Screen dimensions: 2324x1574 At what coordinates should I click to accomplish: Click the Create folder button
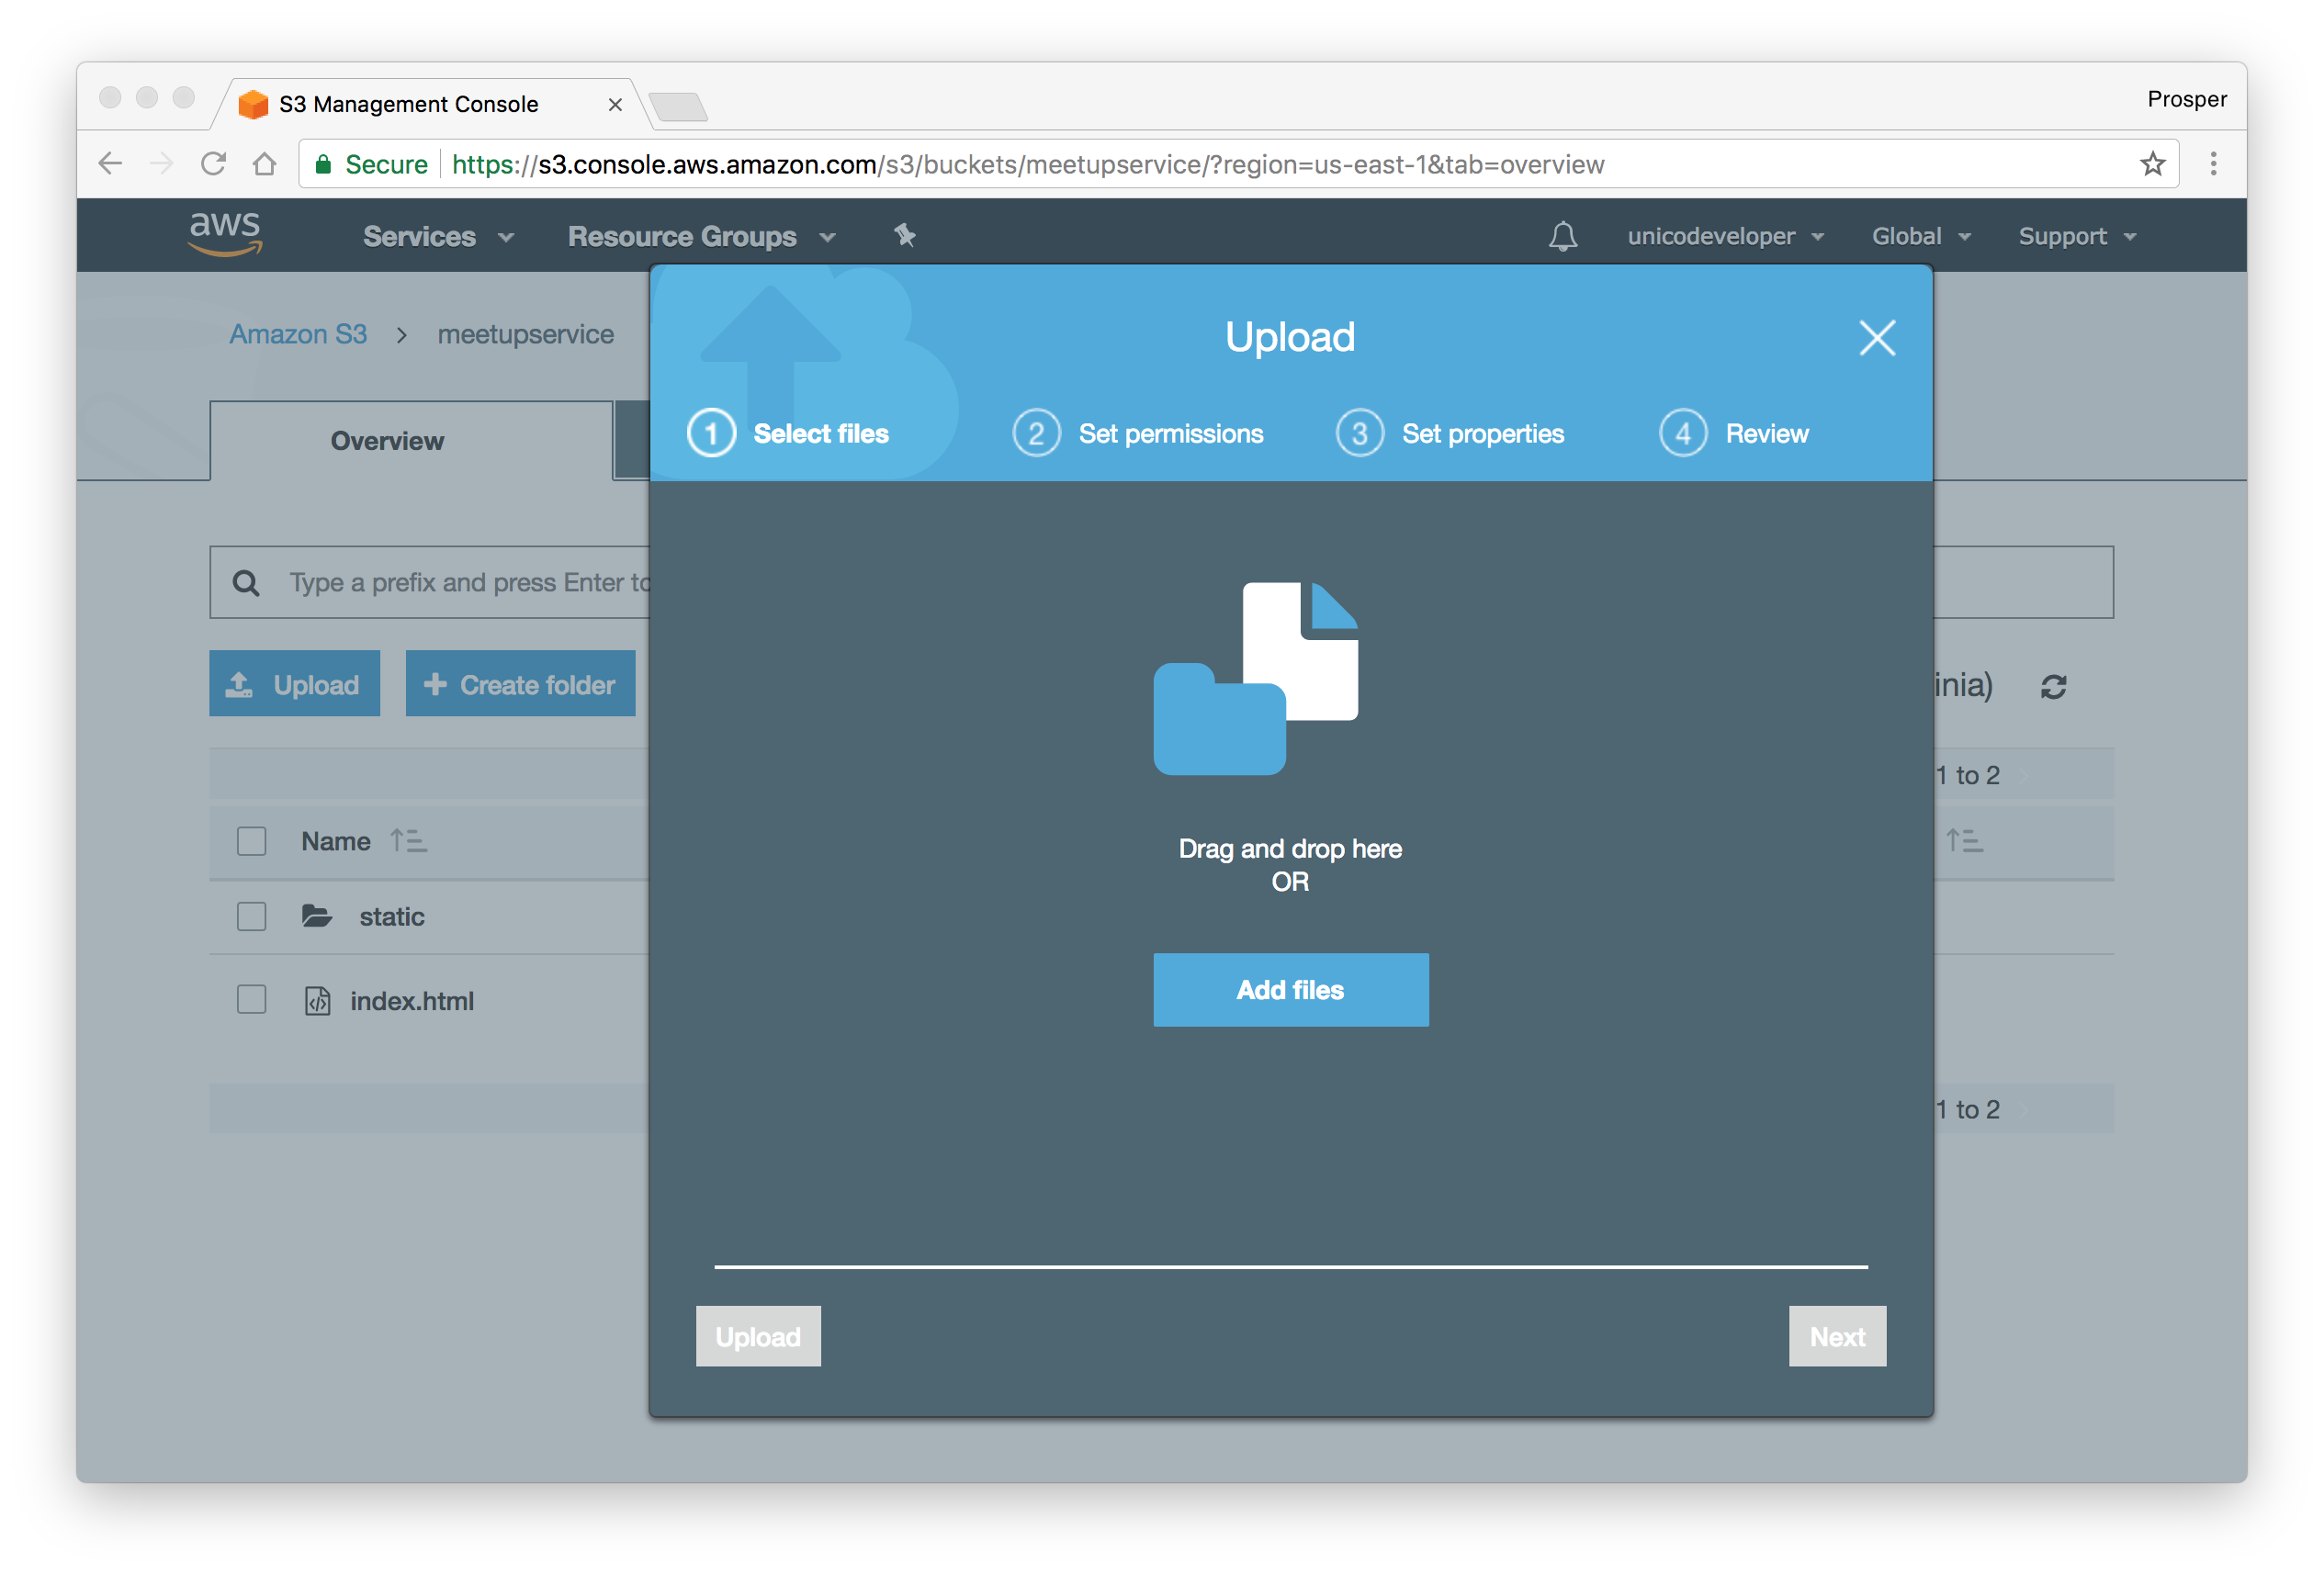[x=520, y=684]
